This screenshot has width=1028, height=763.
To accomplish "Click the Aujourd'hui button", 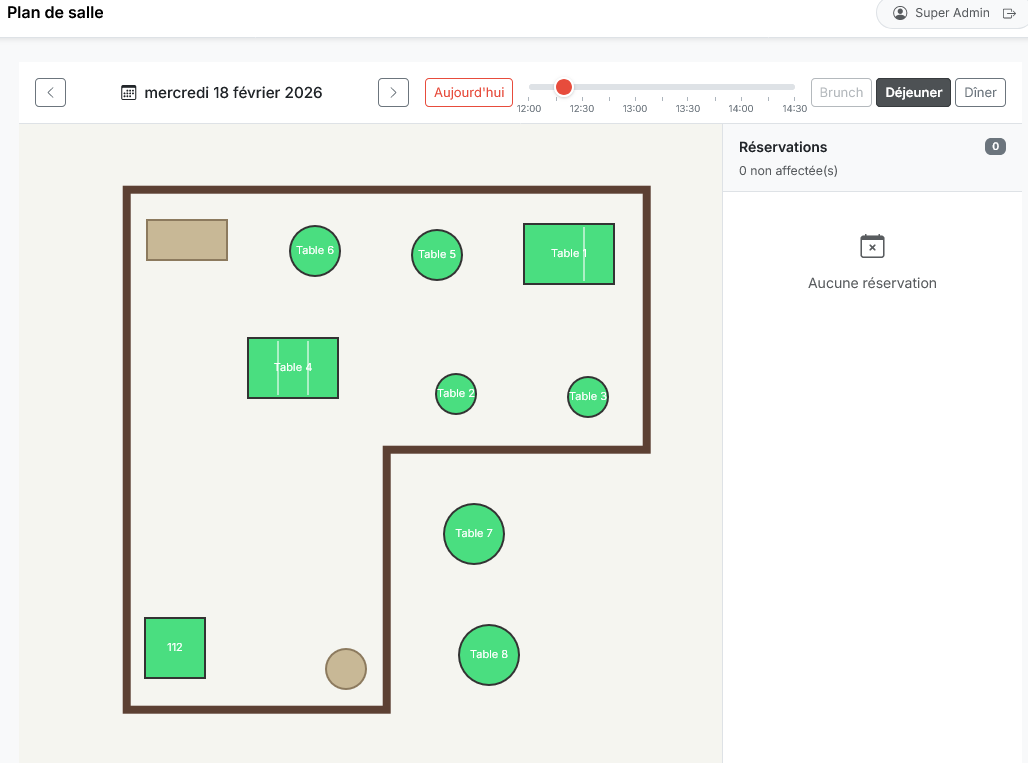I will tap(468, 91).
